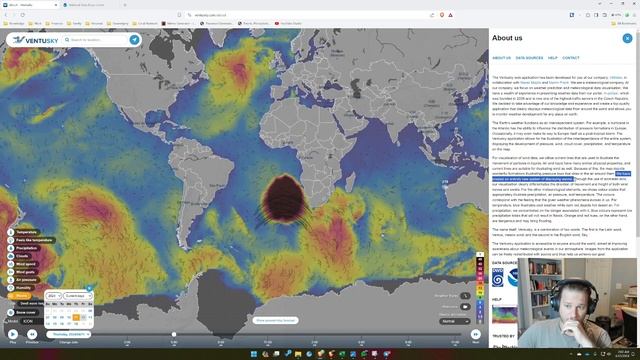Open the first bookmarks bar folder

pyautogui.click(x=14, y=24)
